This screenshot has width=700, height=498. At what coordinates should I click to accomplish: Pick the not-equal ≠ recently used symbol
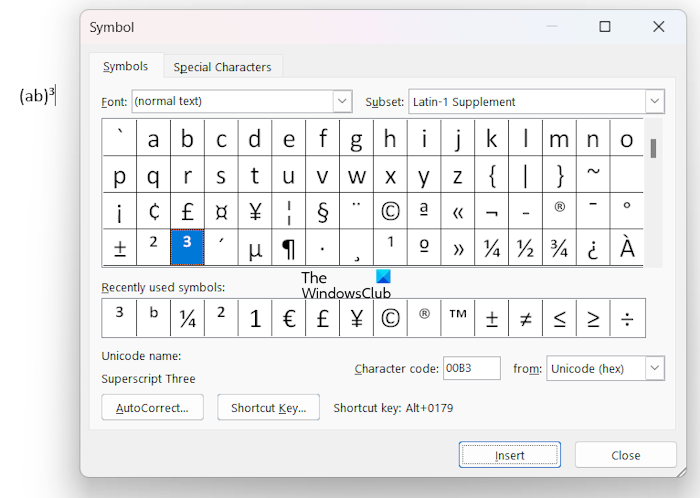click(x=525, y=318)
